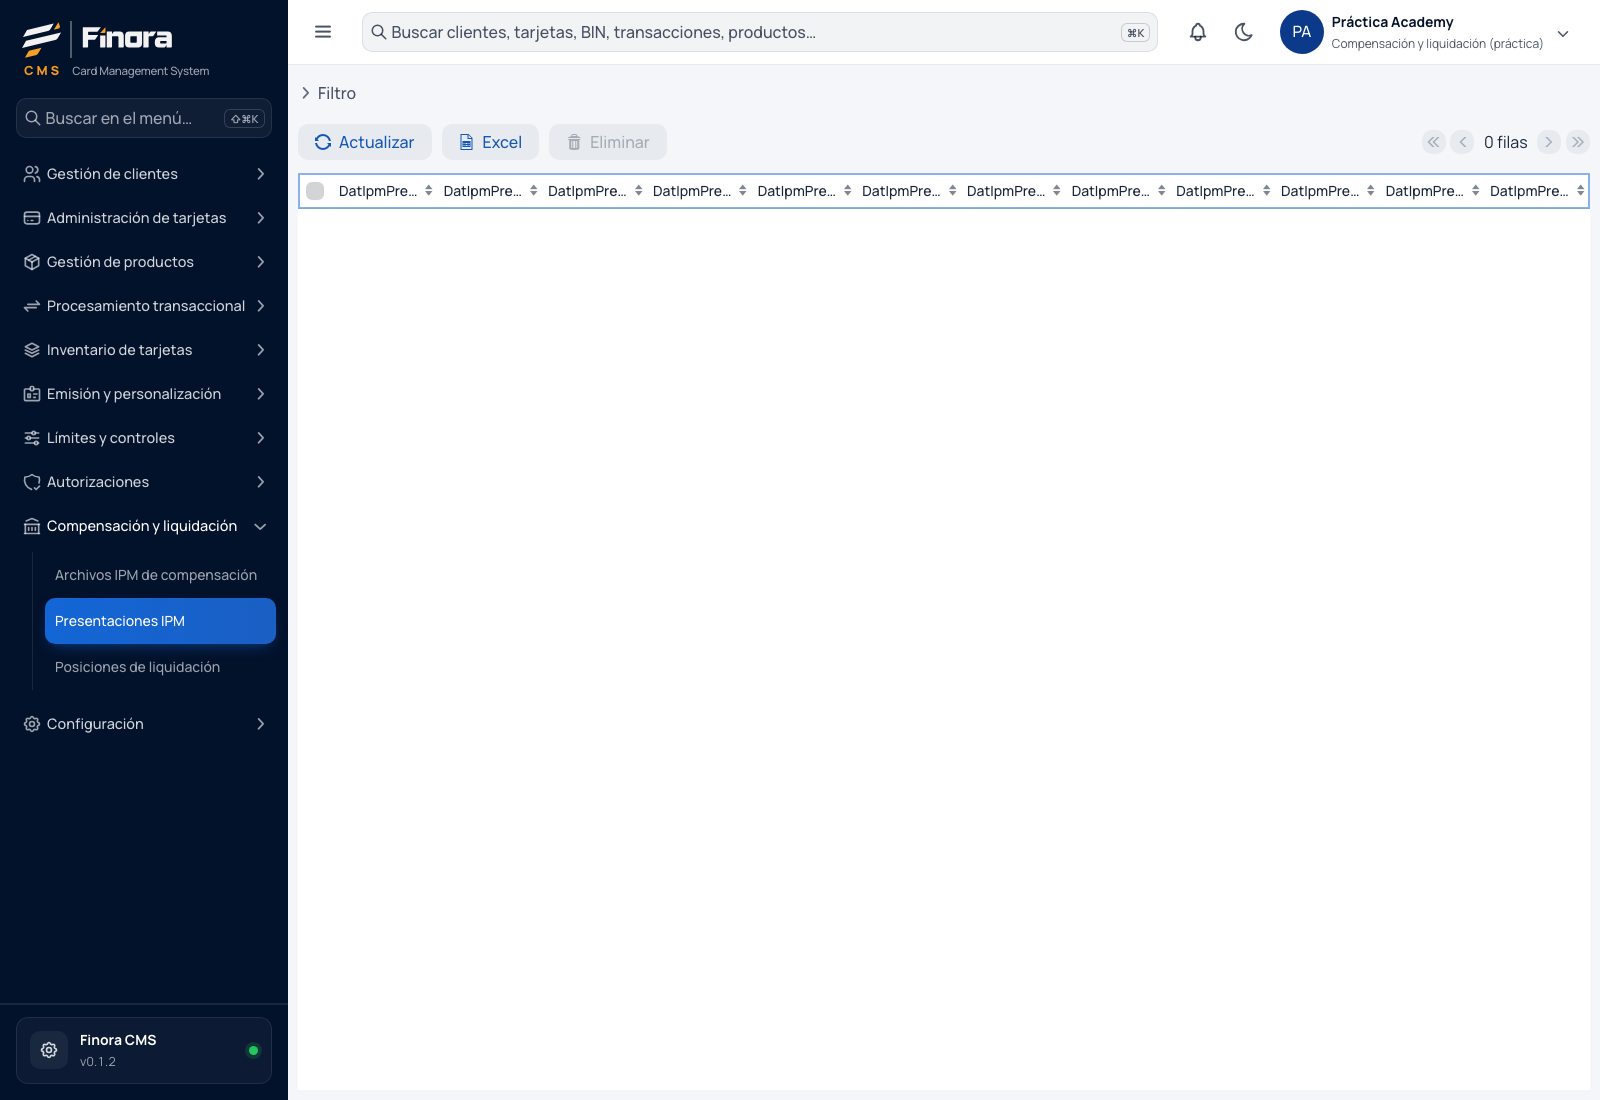Focus the sidebar menu search box

(x=144, y=118)
